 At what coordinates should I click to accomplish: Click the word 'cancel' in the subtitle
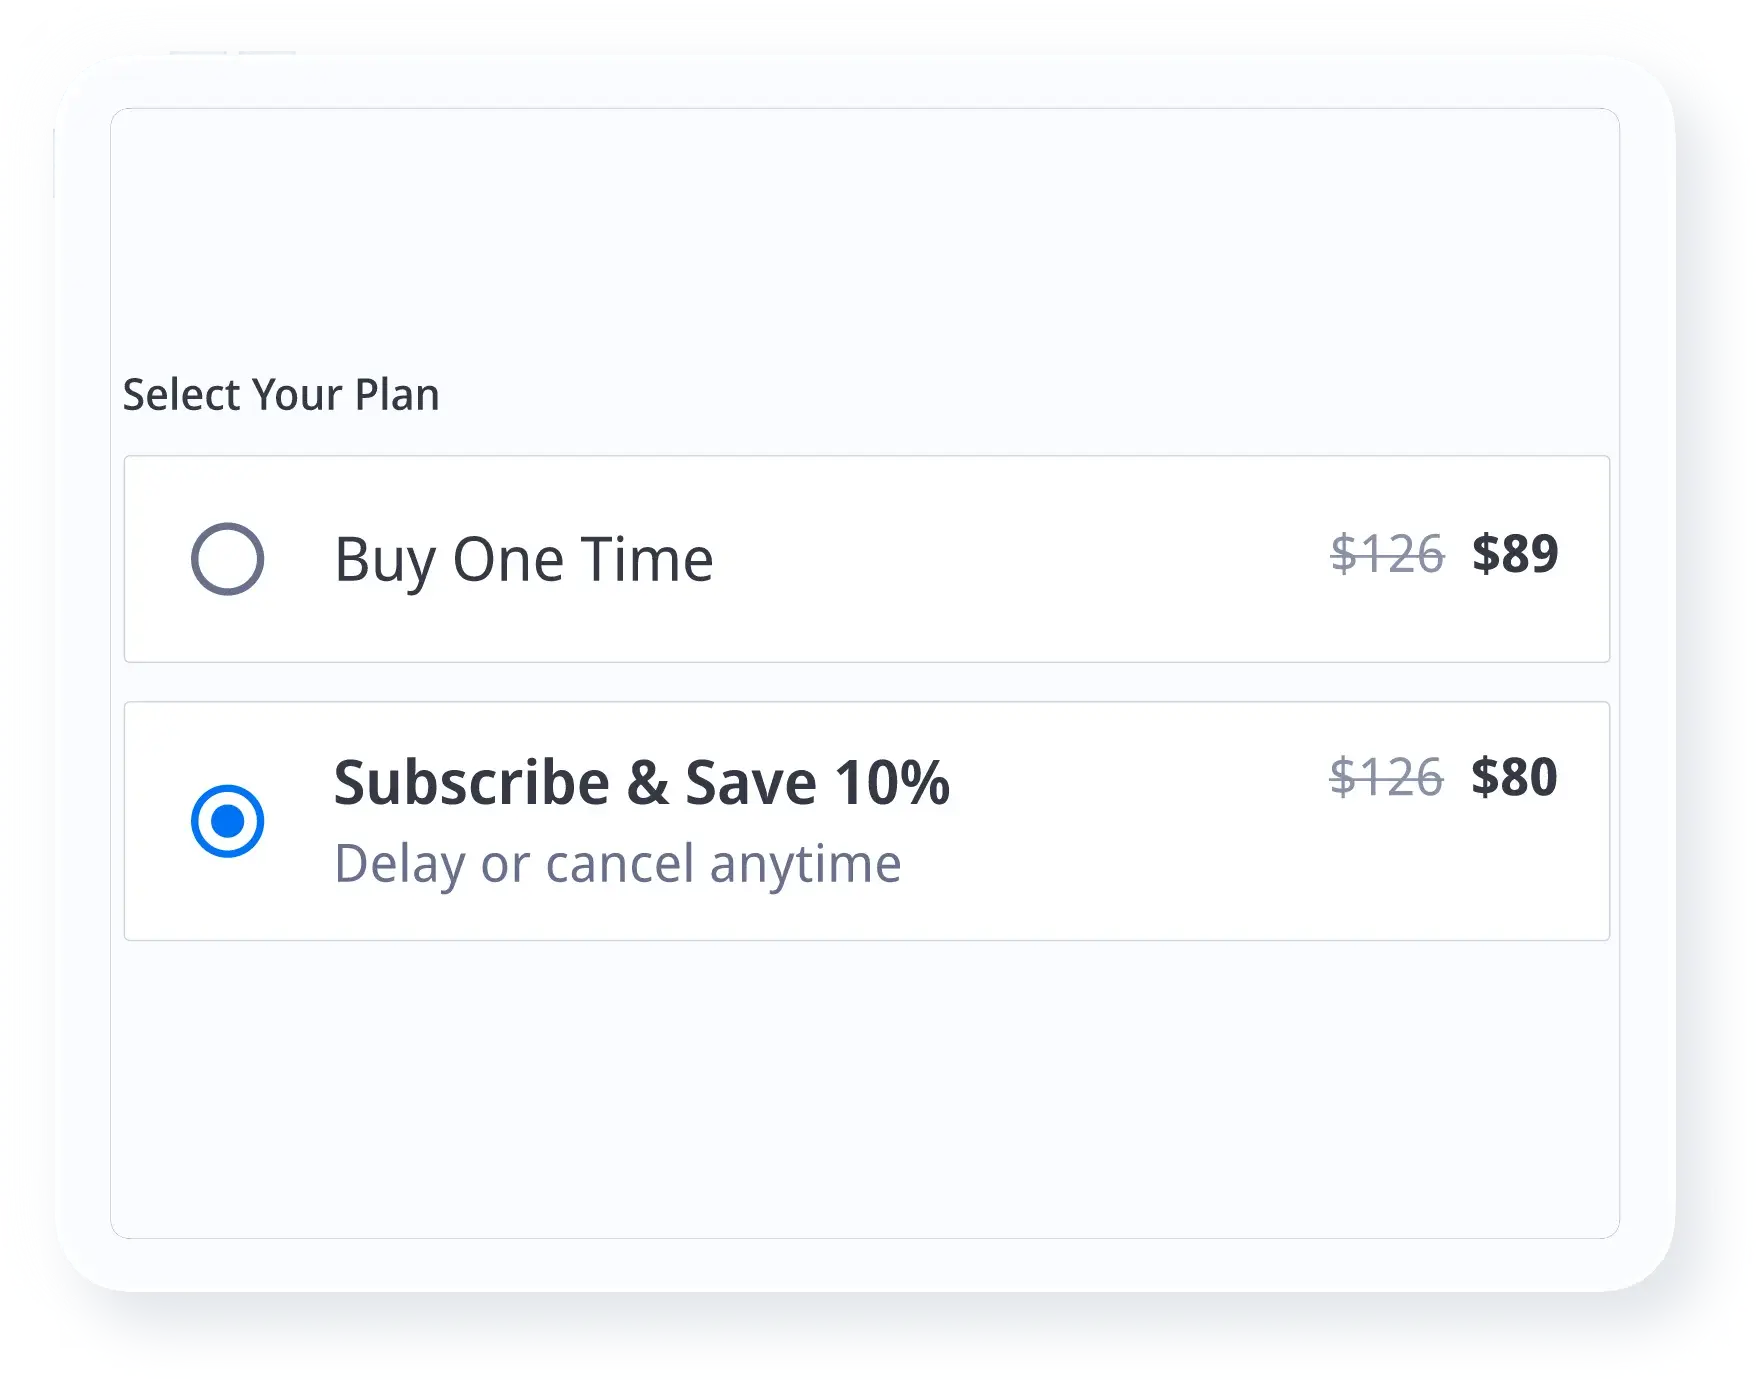click(619, 863)
